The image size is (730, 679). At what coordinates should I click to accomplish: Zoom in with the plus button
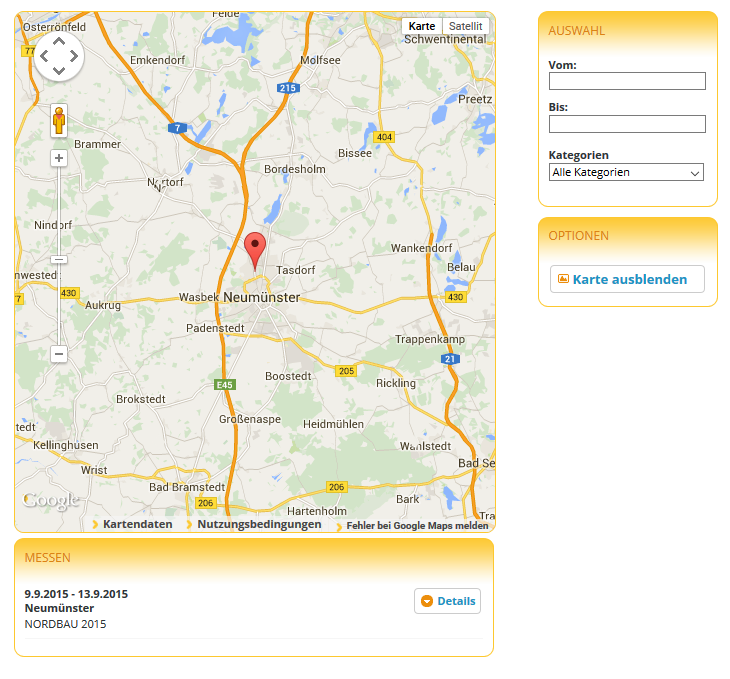point(59,158)
